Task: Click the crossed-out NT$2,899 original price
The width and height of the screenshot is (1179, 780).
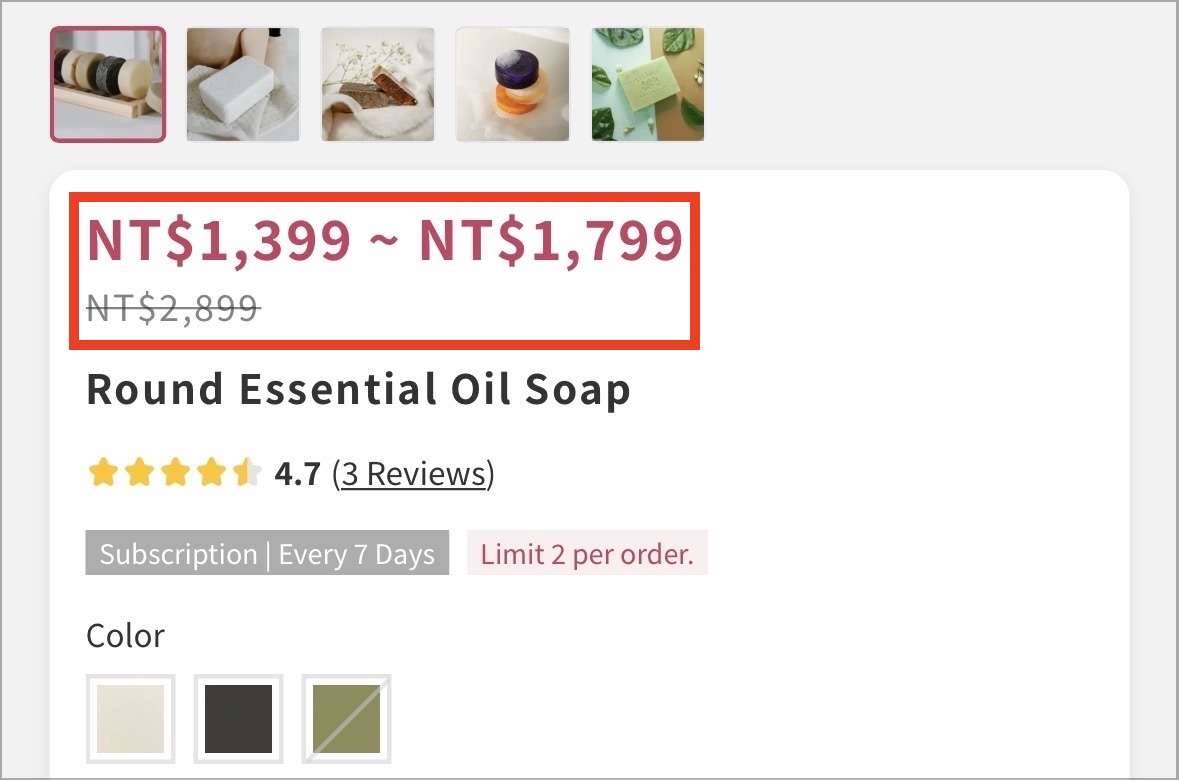Action: click(x=174, y=308)
